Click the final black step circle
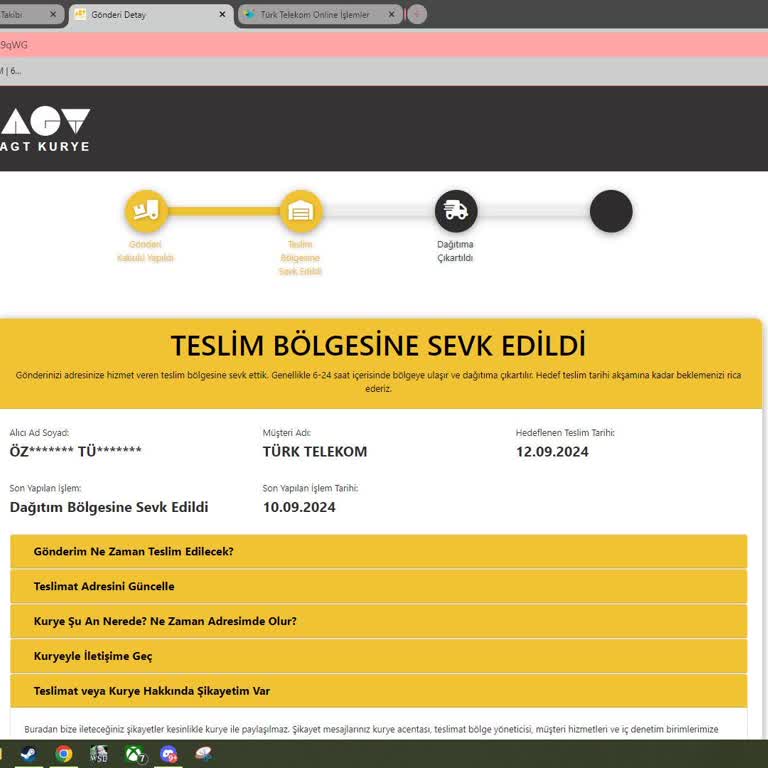 (x=611, y=211)
